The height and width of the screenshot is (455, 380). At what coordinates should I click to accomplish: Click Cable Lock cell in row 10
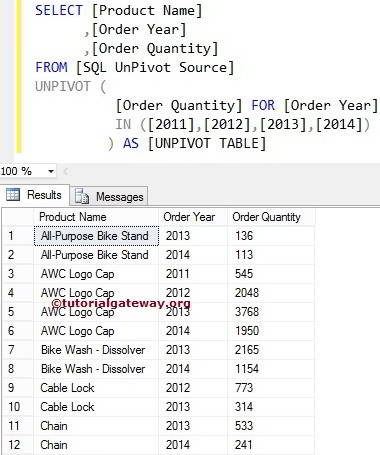click(x=67, y=407)
